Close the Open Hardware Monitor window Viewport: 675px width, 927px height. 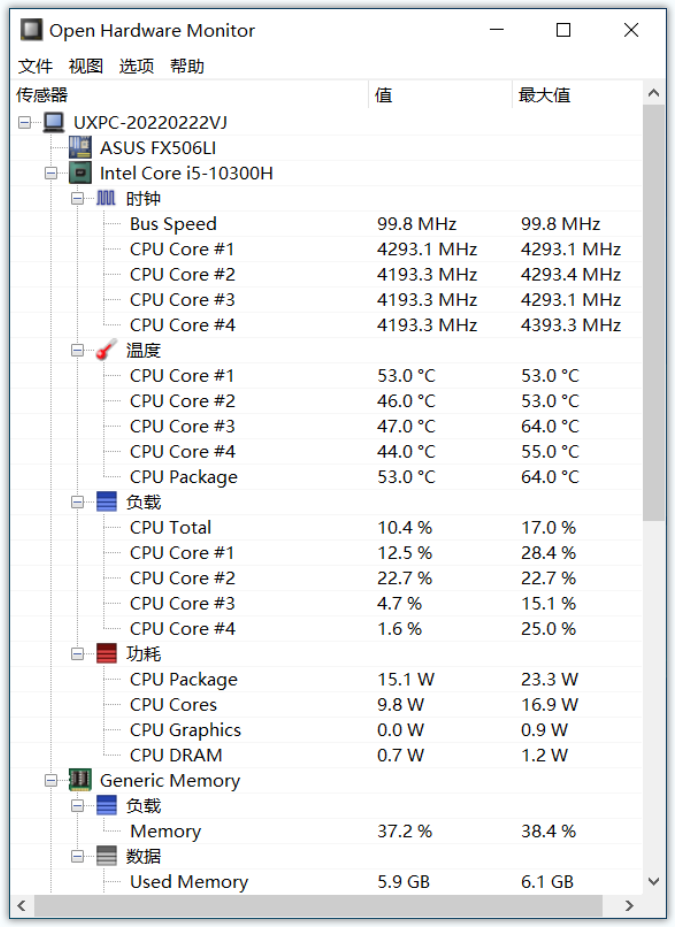(631, 30)
